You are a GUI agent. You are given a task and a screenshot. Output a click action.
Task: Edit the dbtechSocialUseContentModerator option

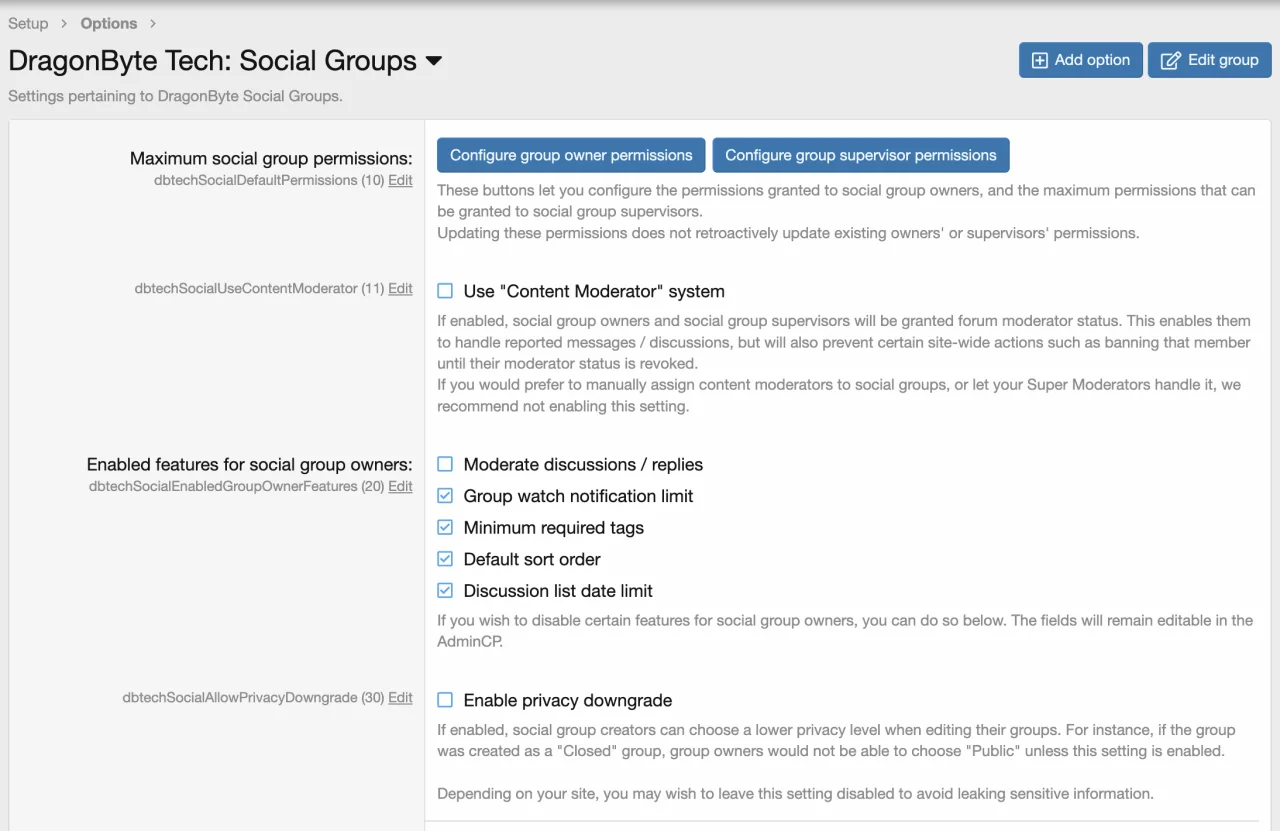coord(400,288)
